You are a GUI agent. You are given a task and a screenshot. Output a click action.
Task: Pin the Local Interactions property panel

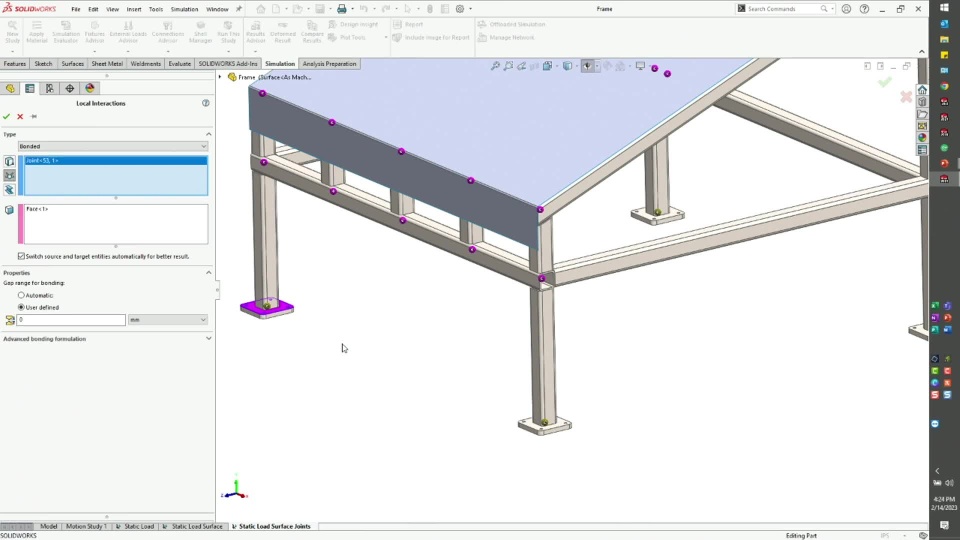pos(34,116)
